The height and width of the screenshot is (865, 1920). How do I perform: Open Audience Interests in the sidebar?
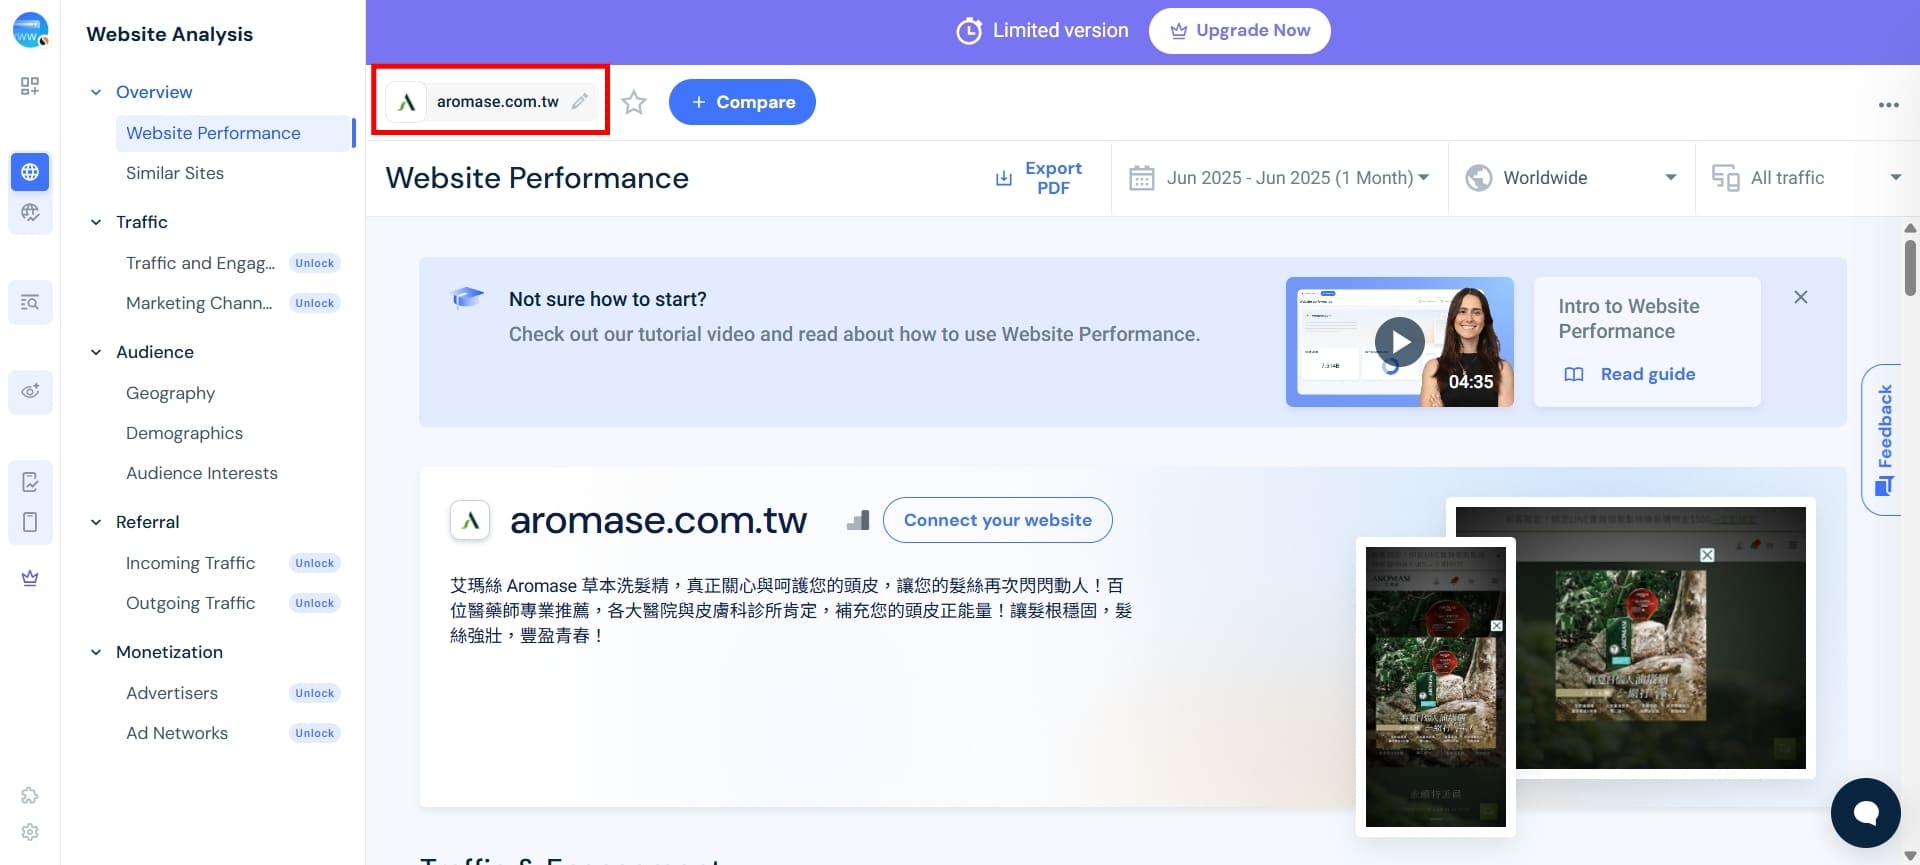click(x=202, y=473)
